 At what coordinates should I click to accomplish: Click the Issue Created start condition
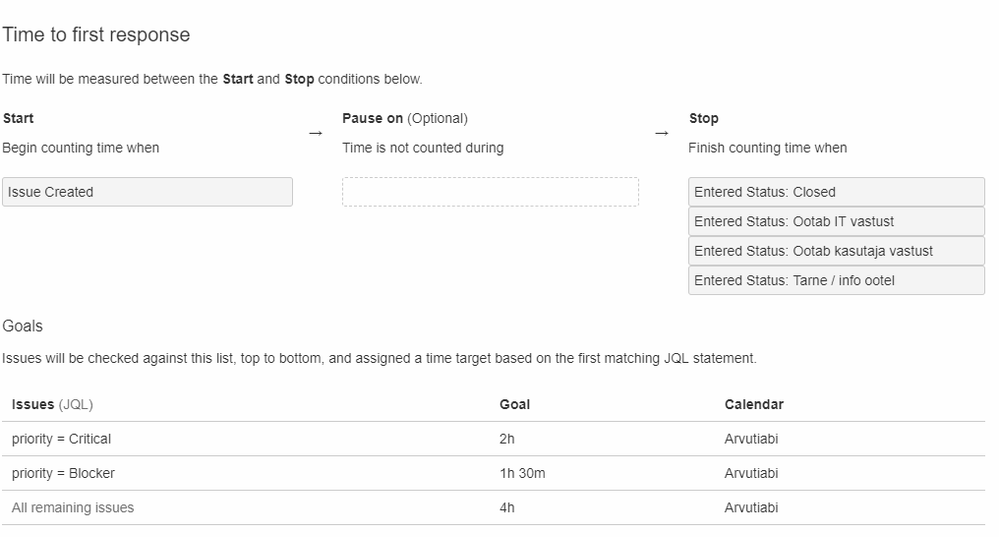tap(147, 192)
